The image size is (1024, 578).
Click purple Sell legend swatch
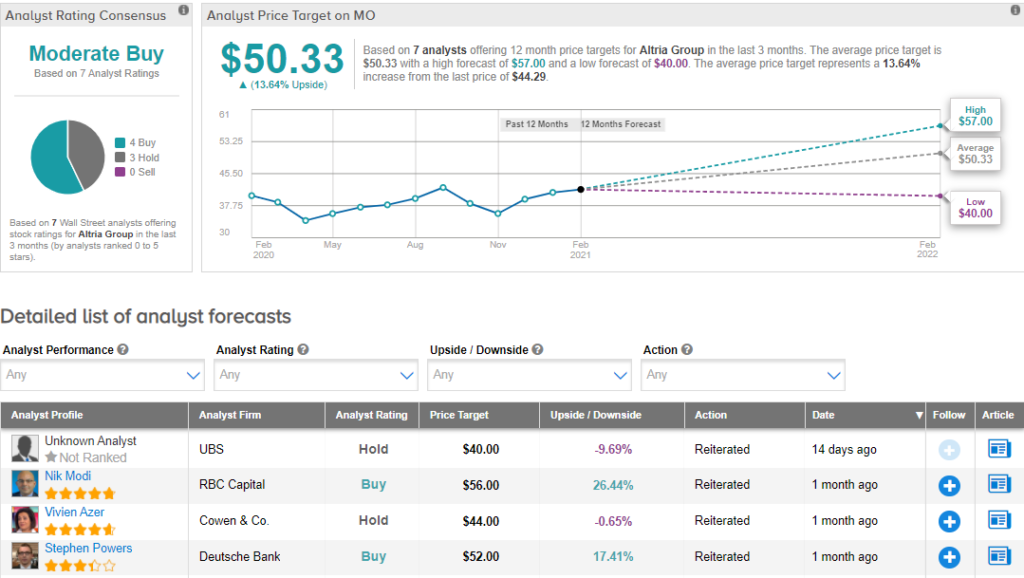pyautogui.click(x=120, y=172)
